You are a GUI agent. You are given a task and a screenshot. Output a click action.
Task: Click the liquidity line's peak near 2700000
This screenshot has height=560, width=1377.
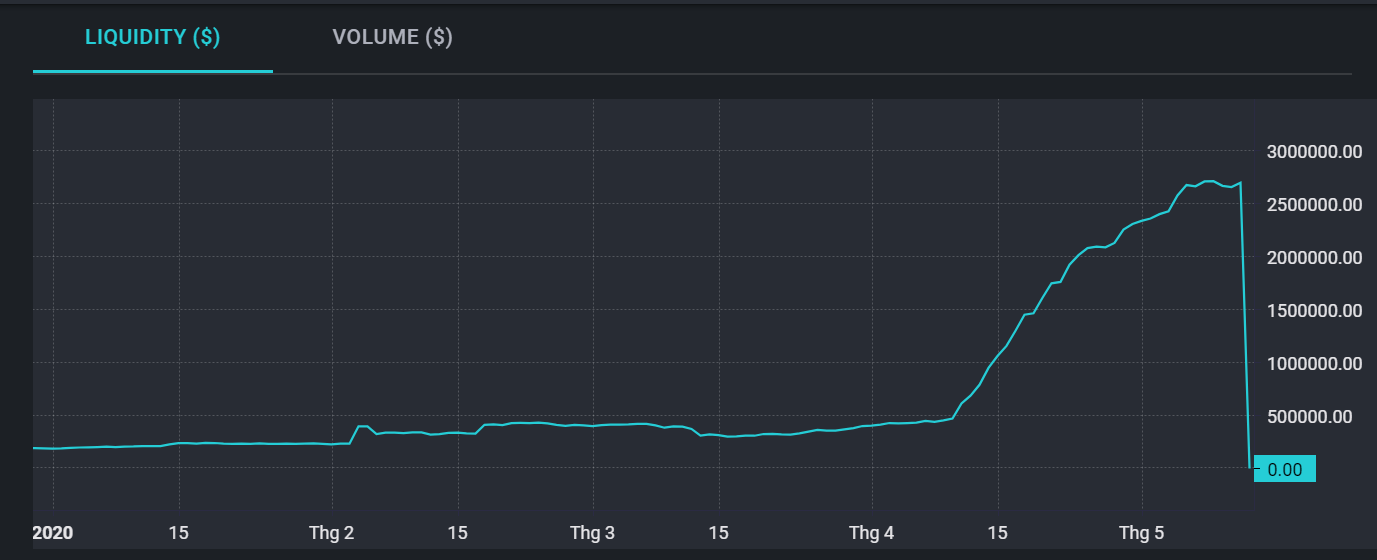point(1210,181)
